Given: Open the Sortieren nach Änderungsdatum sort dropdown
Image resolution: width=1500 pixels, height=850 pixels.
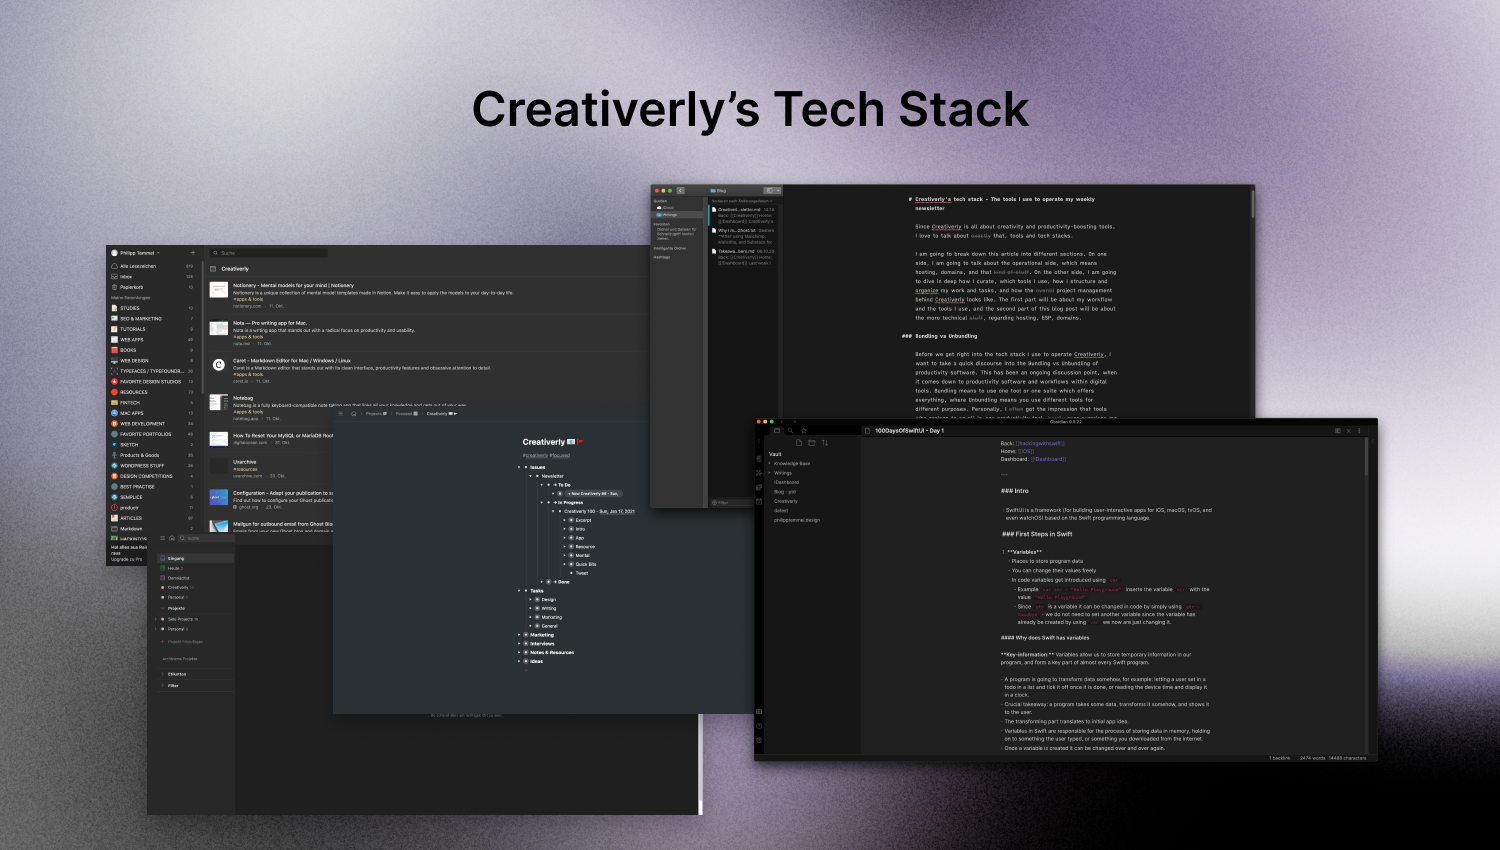Looking at the screenshot, I should point(742,200).
